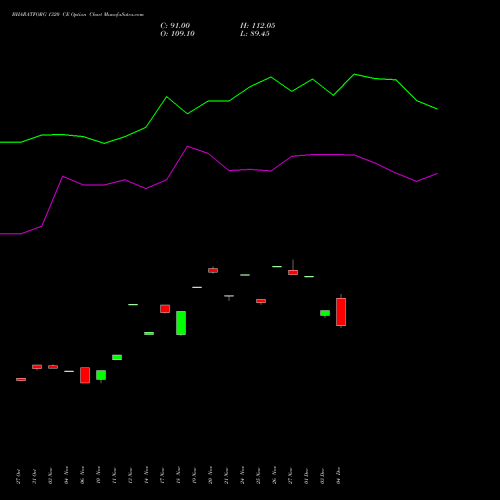Click the 20 Nov date label

(x=210, y=475)
